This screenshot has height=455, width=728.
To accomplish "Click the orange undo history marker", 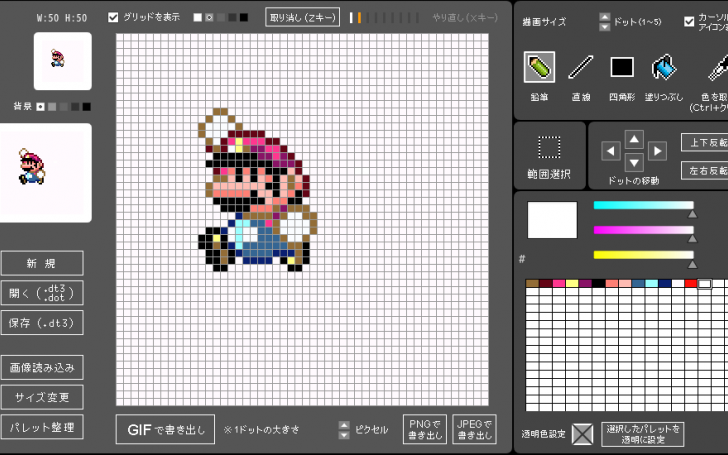I will [x=359, y=18].
